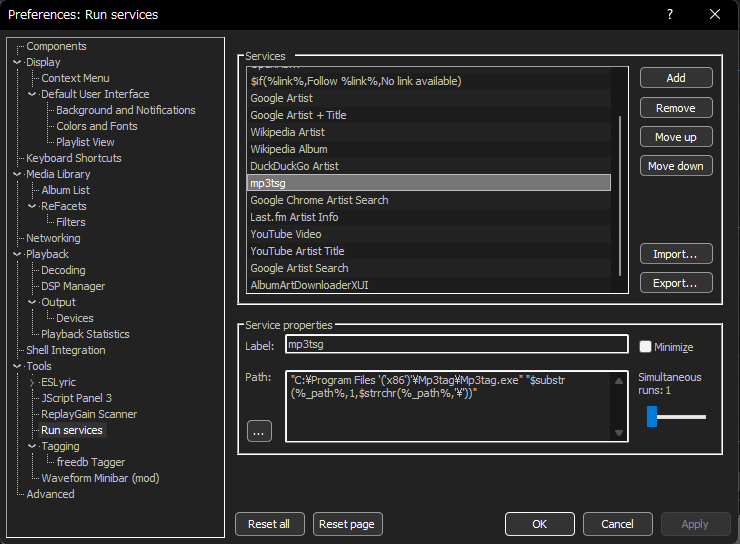Open the ReplayGain Scanner page
The height and width of the screenshot is (544, 740).
pyautogui.click(x=89, y=414)
